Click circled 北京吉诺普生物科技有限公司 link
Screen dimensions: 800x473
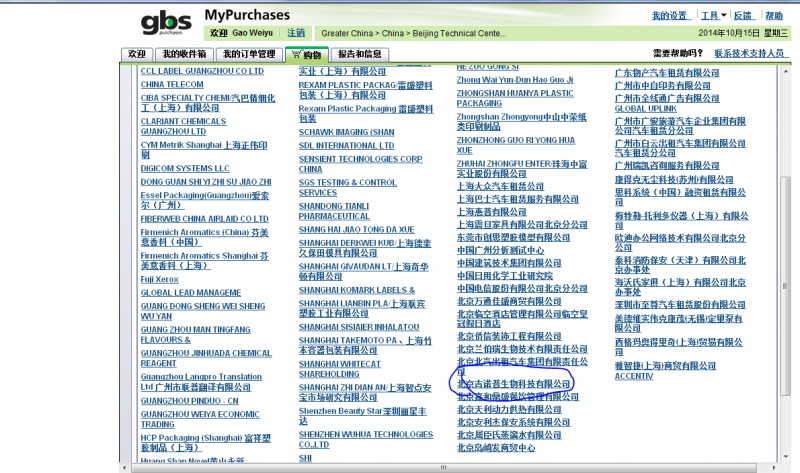click(x=513, y=384)
